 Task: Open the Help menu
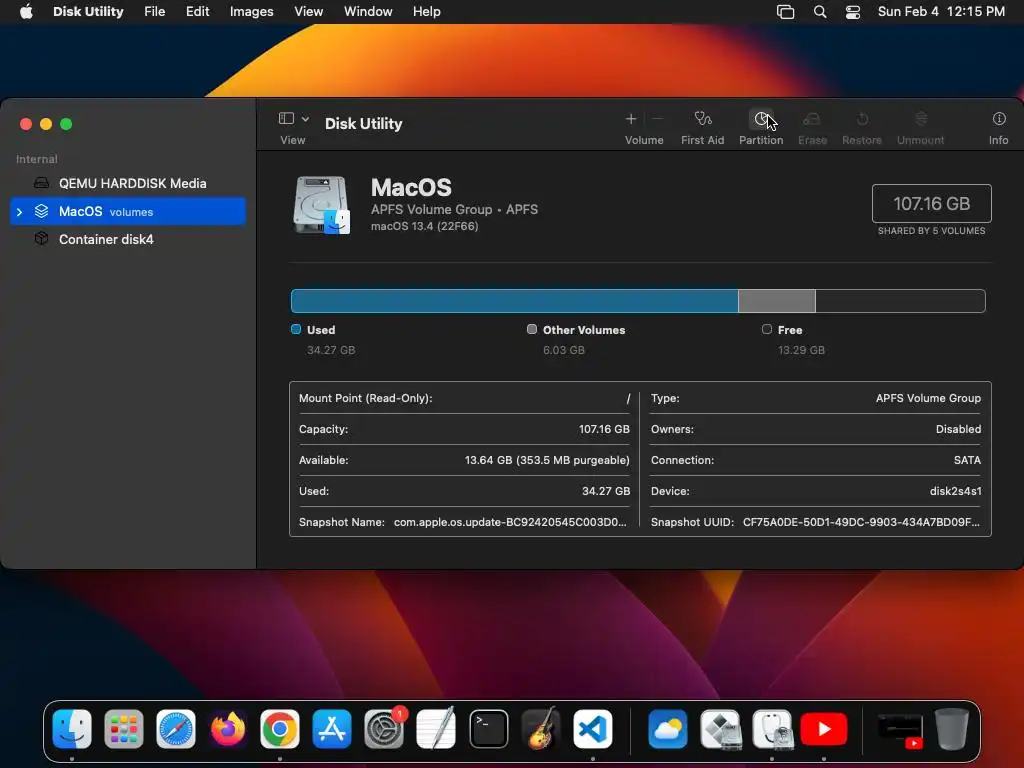click(426, 12)
